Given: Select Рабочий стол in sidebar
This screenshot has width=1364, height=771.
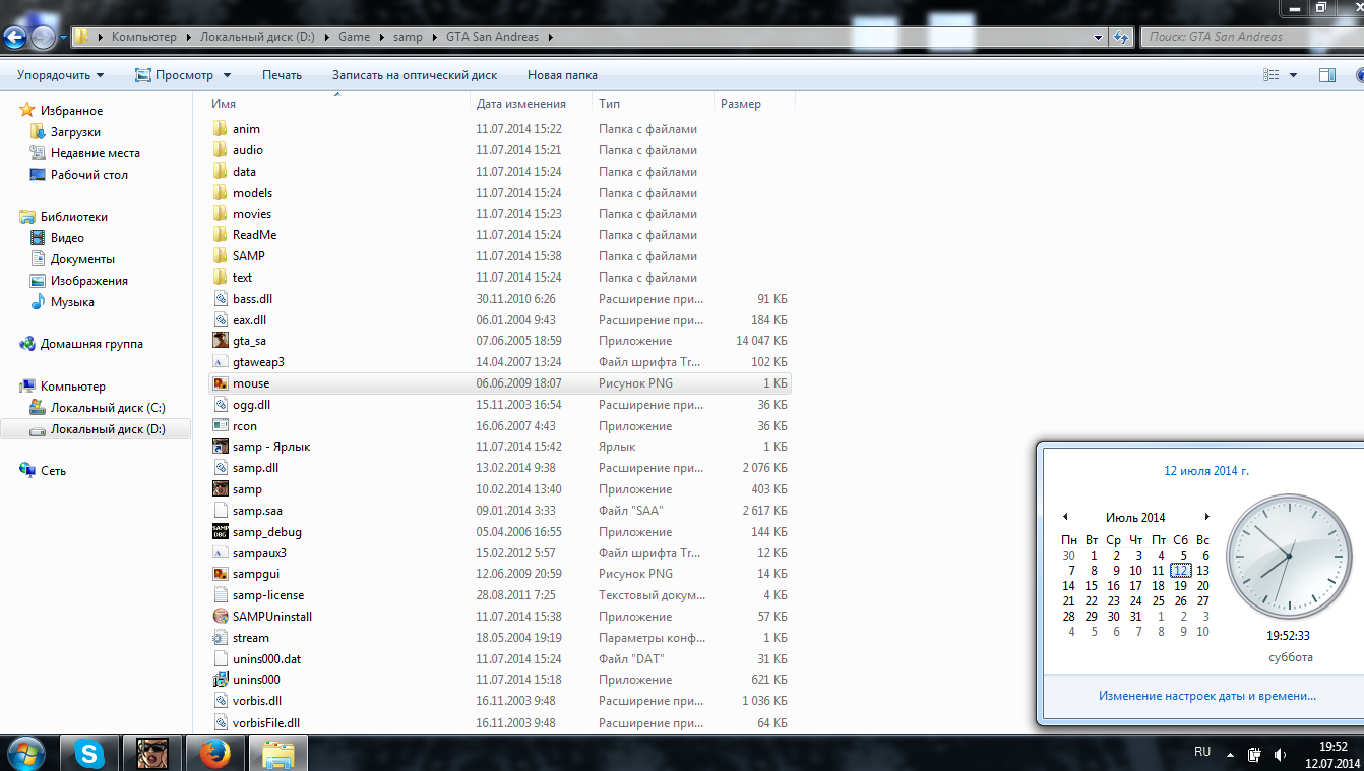Looking at the screenshot, I should [x=89, y=175].
